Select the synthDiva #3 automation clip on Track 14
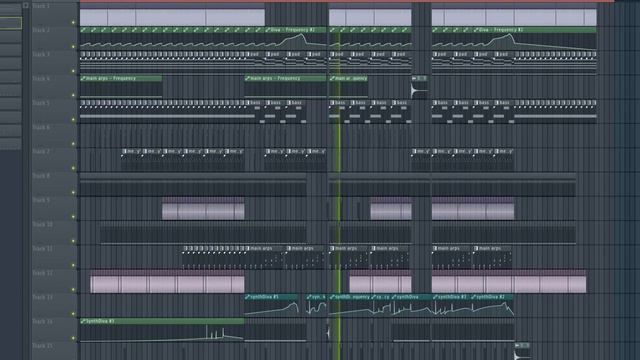 162,330
